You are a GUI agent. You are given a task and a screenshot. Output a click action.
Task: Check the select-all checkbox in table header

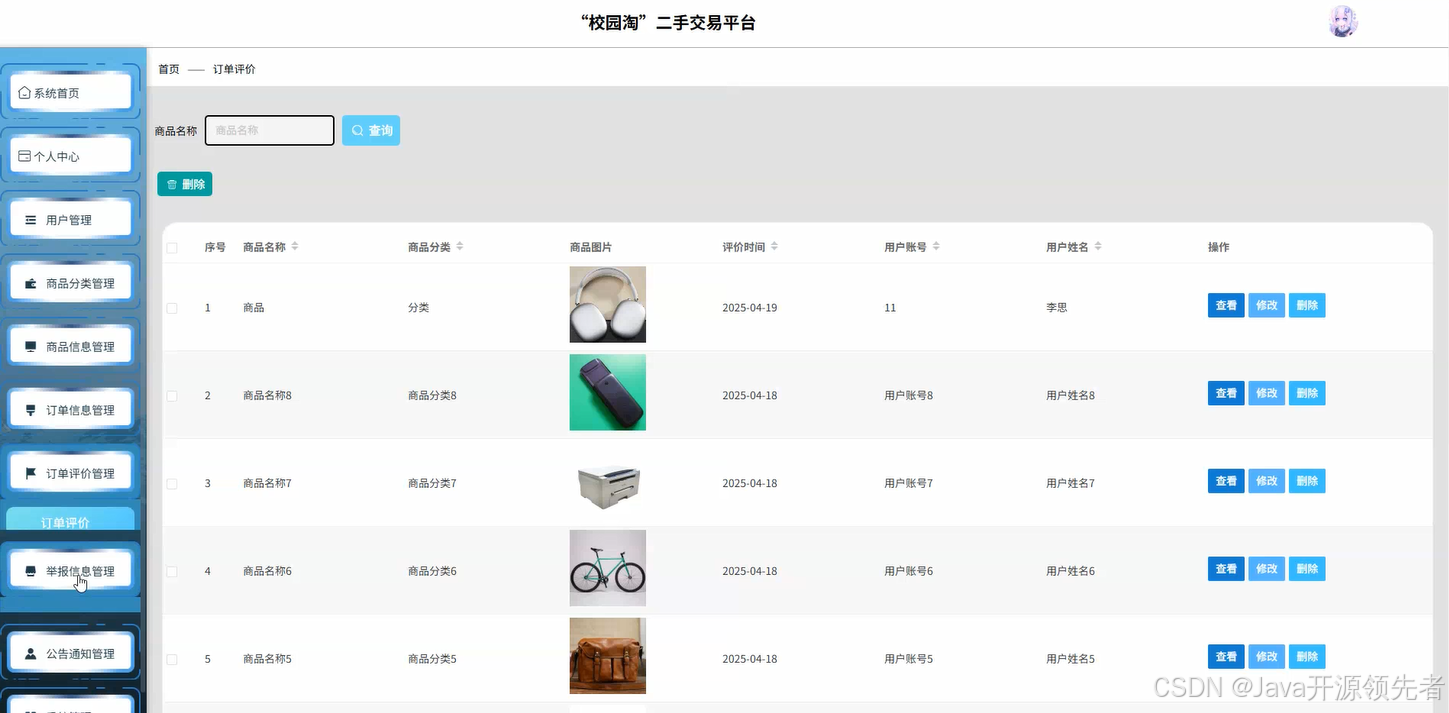[x=171, y=247]
